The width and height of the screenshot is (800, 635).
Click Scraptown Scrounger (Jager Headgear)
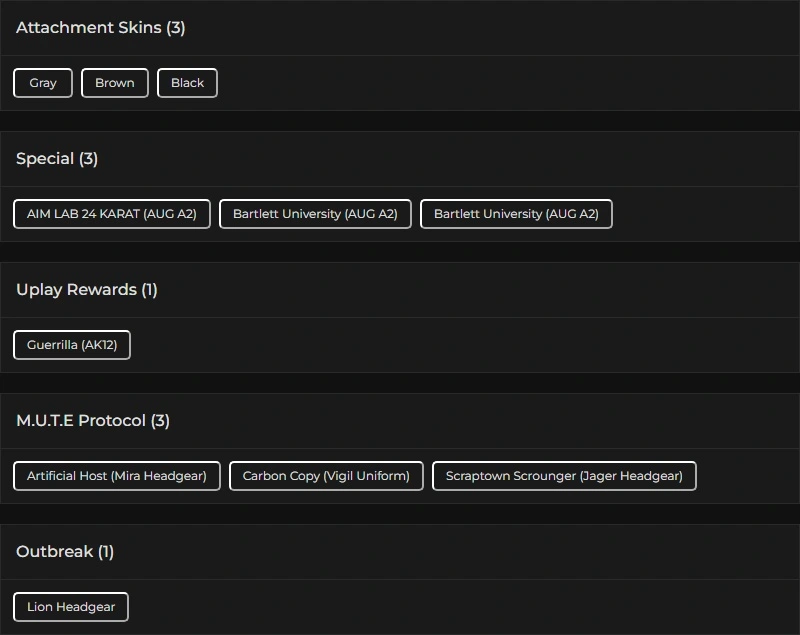[x=564, y=476]
